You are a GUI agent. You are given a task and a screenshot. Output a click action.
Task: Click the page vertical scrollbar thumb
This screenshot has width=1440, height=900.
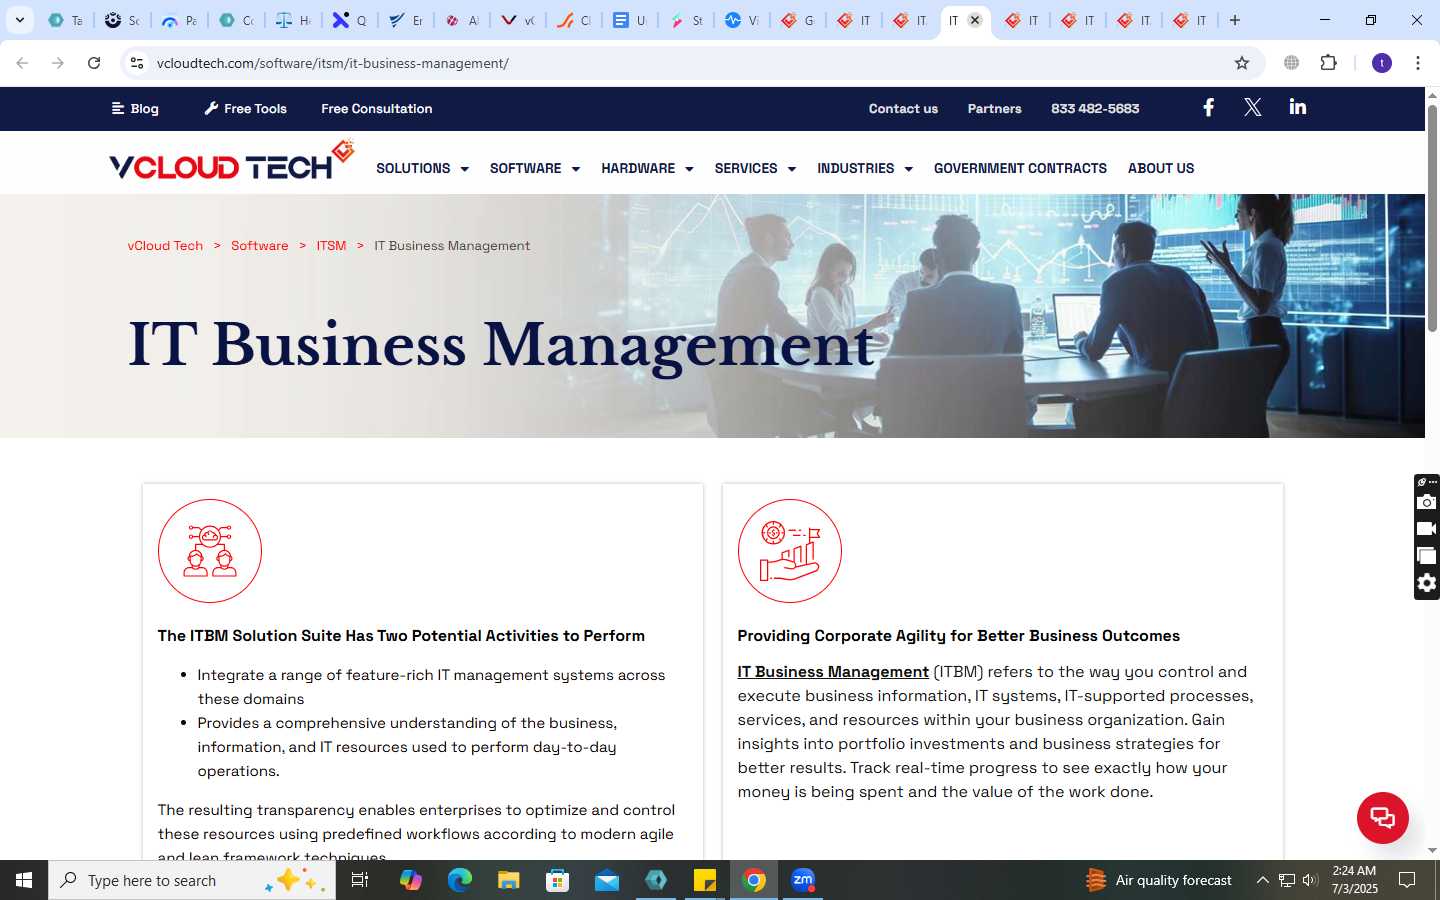click(x=1432, y=217)
